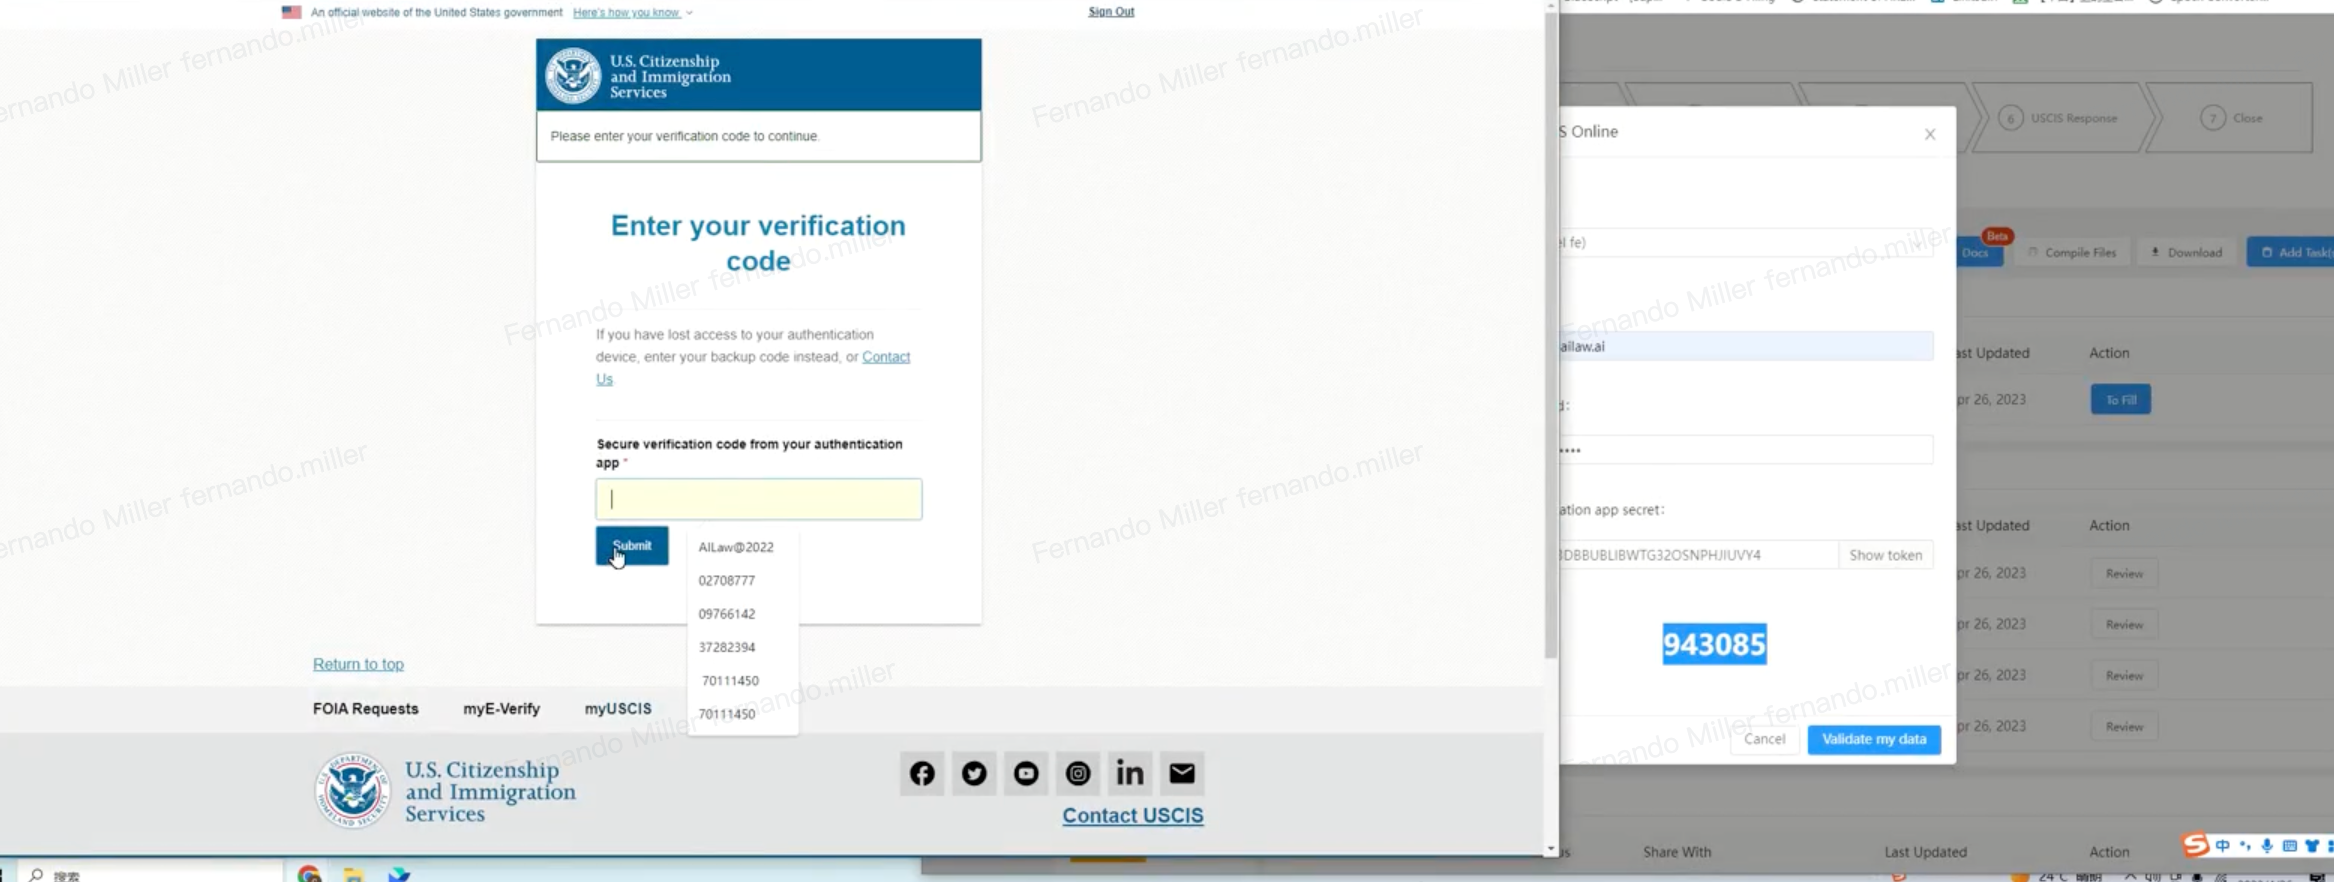Open the USCIS LinkedIn icon

tap(1129, 773)
